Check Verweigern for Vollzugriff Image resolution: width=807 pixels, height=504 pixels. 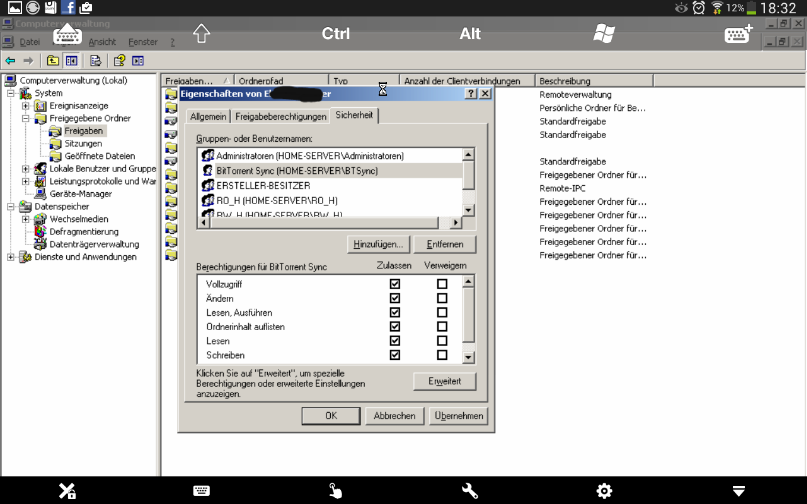(x=442, y=284)
